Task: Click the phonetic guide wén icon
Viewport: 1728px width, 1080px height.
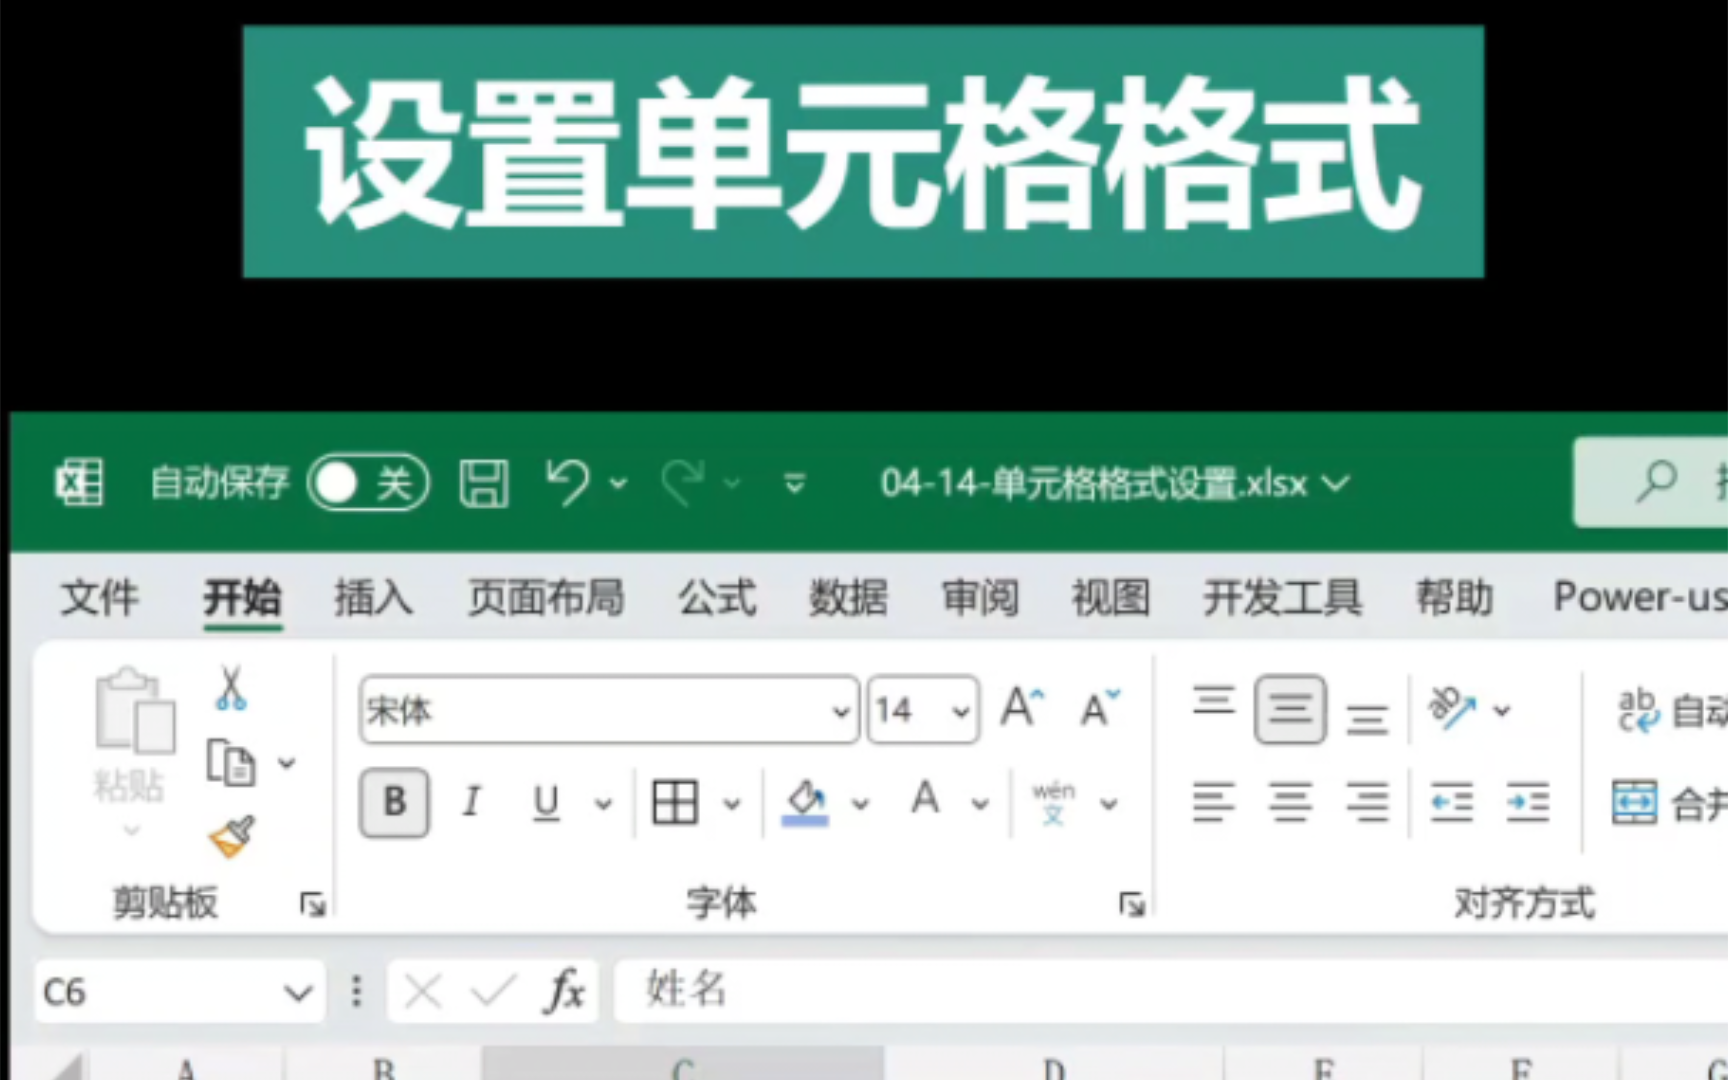Action: pyautogui.click(x=1054, y=803)
